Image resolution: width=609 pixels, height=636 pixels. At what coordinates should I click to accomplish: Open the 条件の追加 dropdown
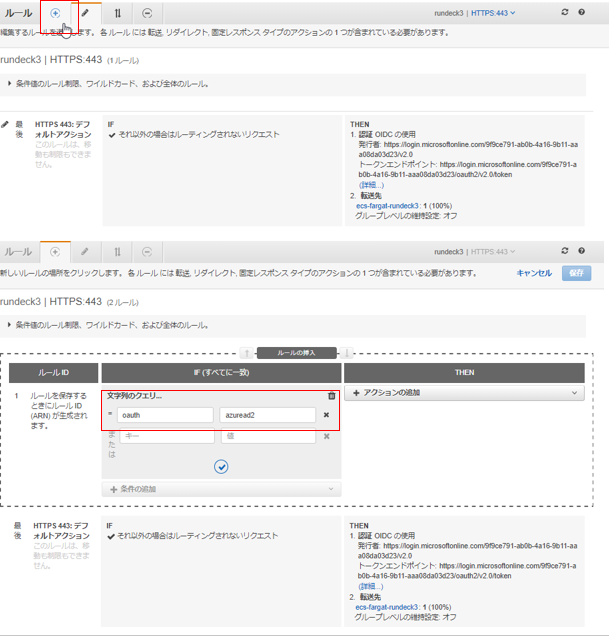(221, 489)
